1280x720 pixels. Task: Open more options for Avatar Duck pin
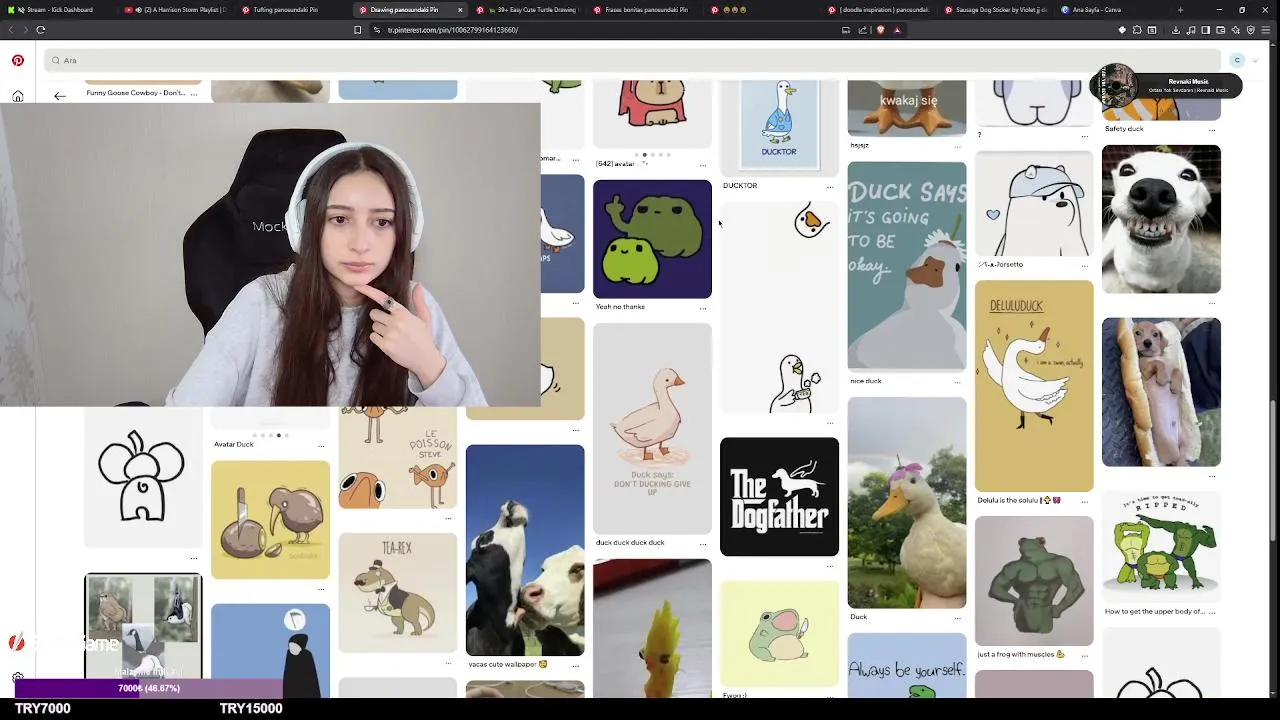click(321, 445)
